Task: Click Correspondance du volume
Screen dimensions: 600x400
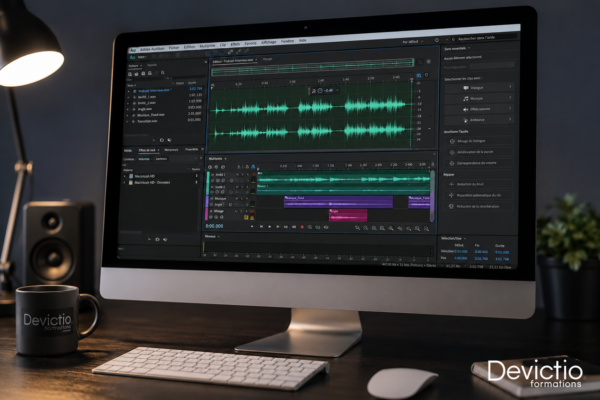Action: (479, 163)
